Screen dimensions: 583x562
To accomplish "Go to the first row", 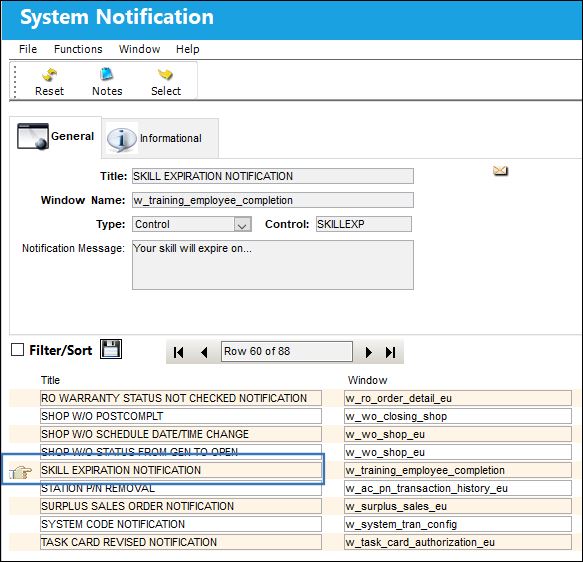I will point(178,352).
